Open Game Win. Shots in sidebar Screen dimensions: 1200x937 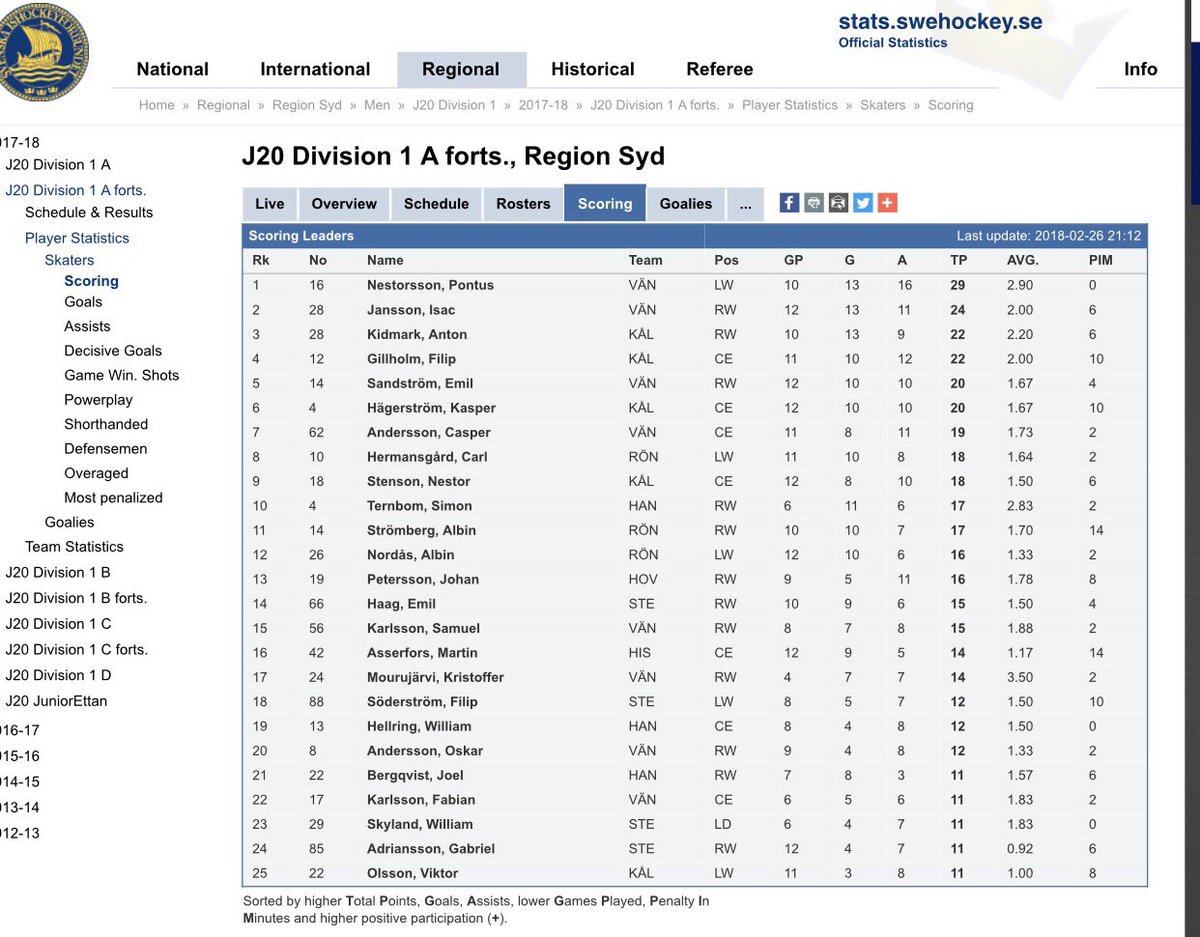tap(122, 375)
